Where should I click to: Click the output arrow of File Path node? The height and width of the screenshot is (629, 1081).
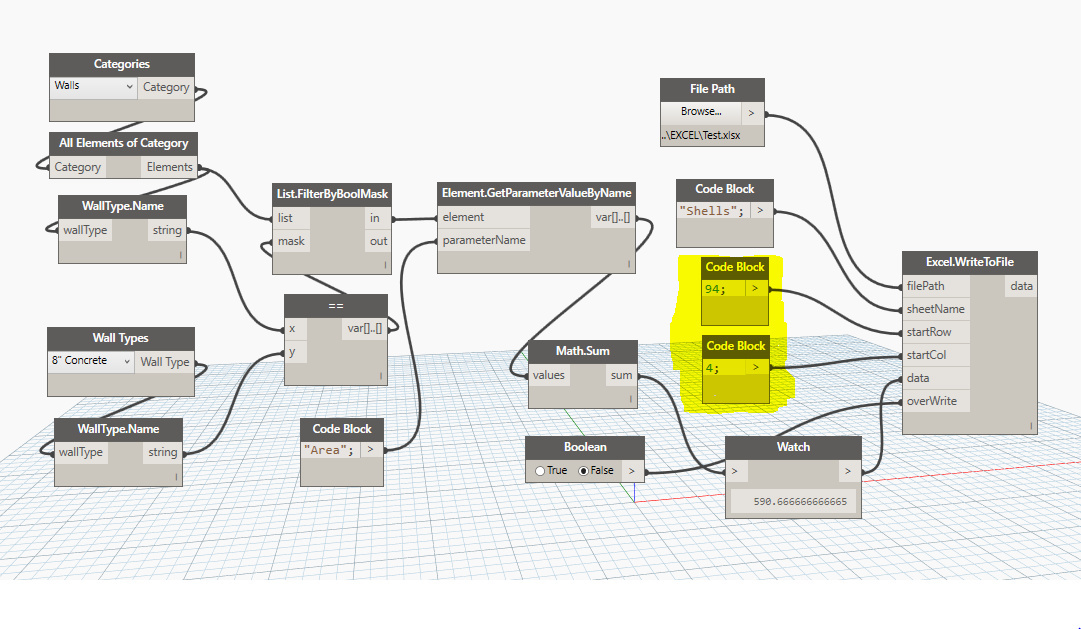coord(752,112)
